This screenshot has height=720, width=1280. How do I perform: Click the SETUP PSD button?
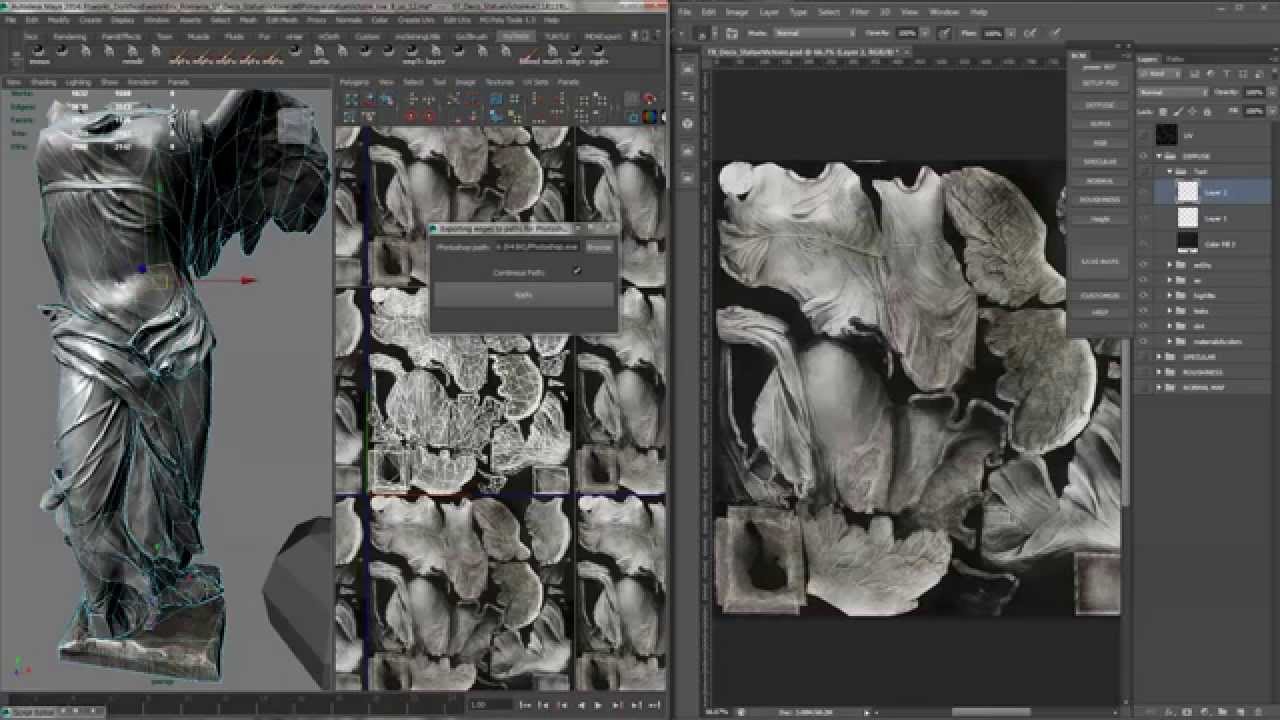[1099, 83]
